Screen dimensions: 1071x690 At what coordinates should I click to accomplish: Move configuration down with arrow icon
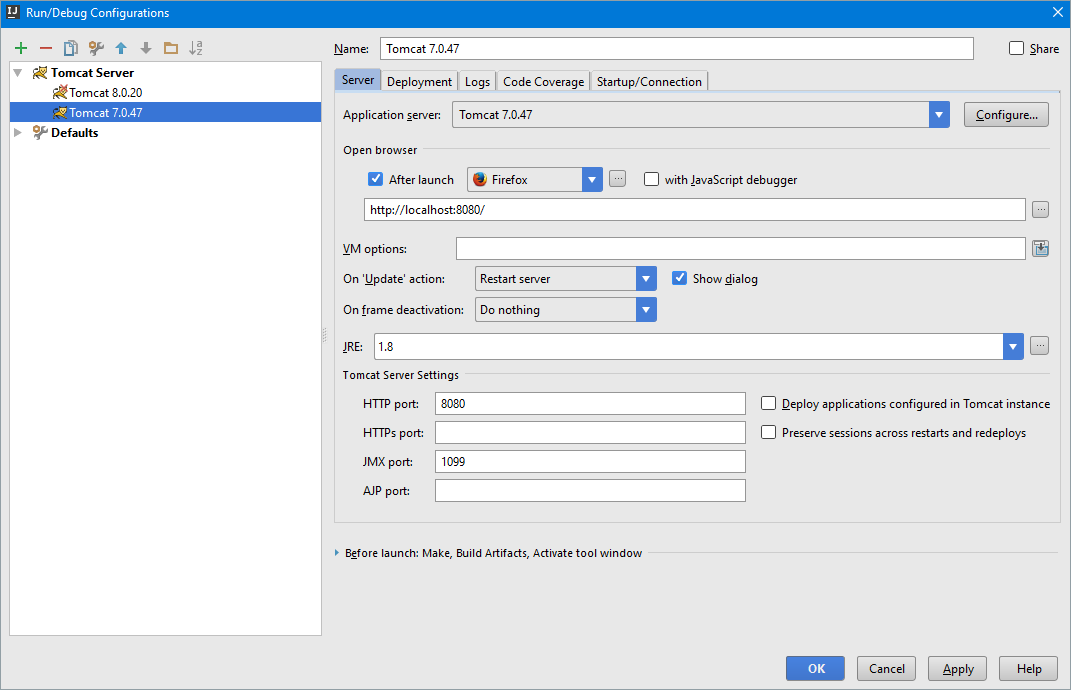(x=145, y=48)
